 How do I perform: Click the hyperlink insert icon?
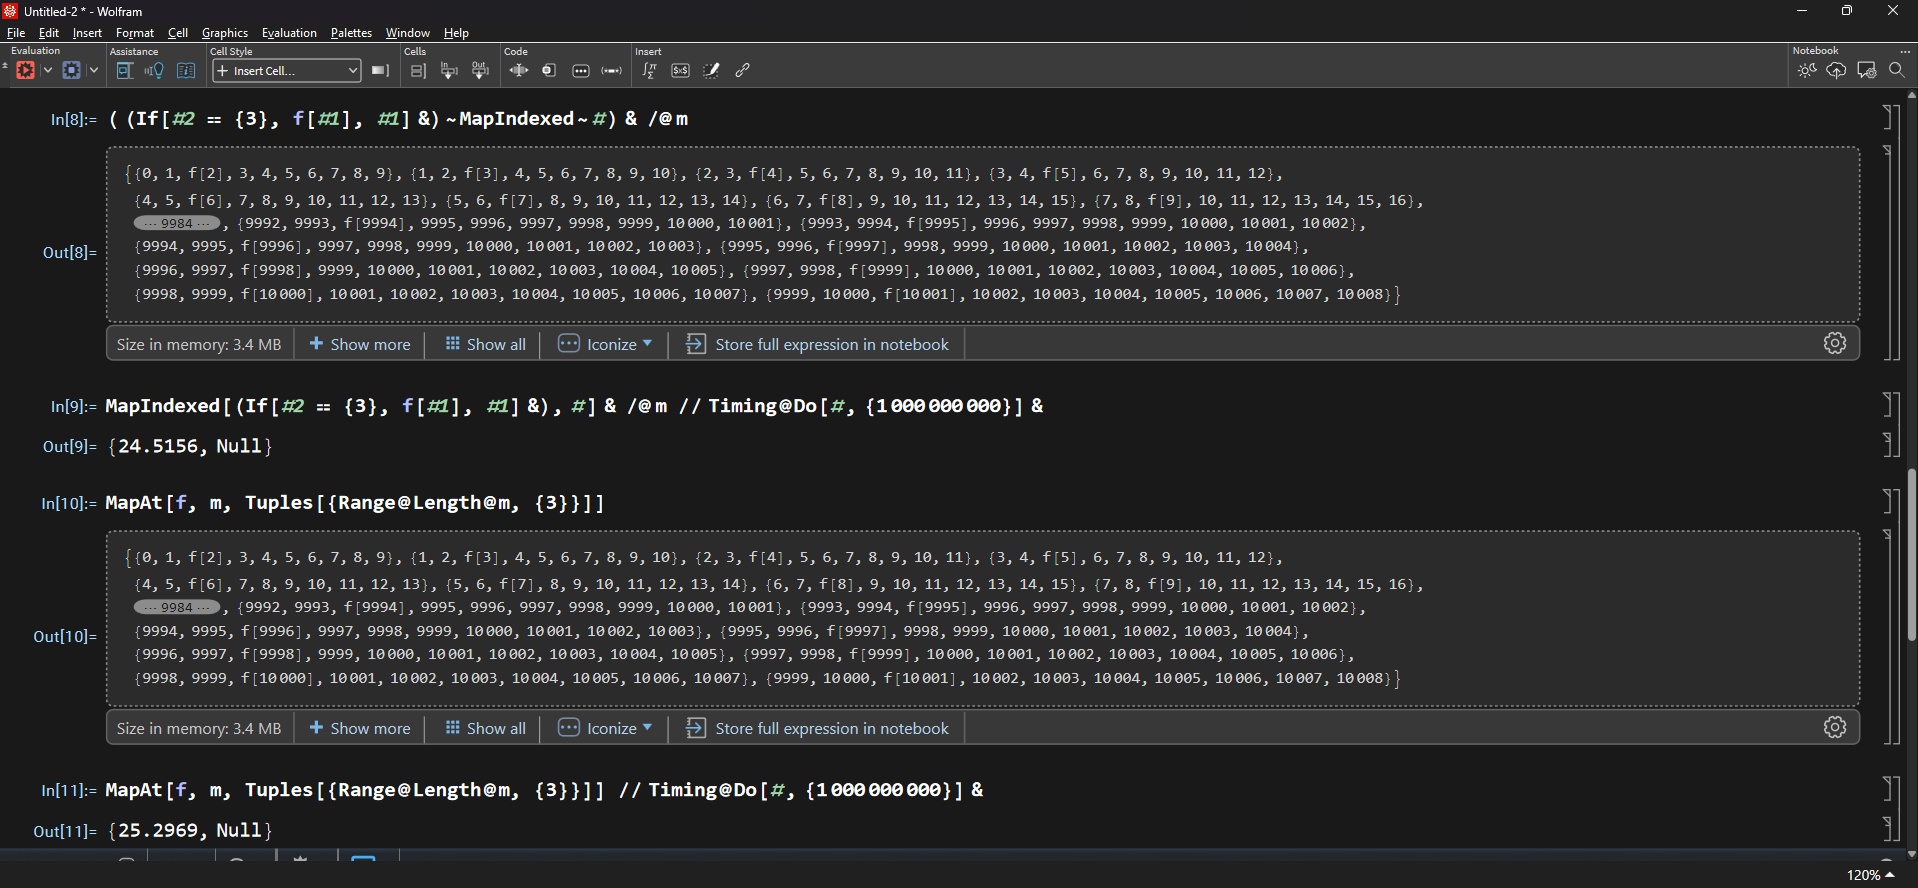point(743,70)
